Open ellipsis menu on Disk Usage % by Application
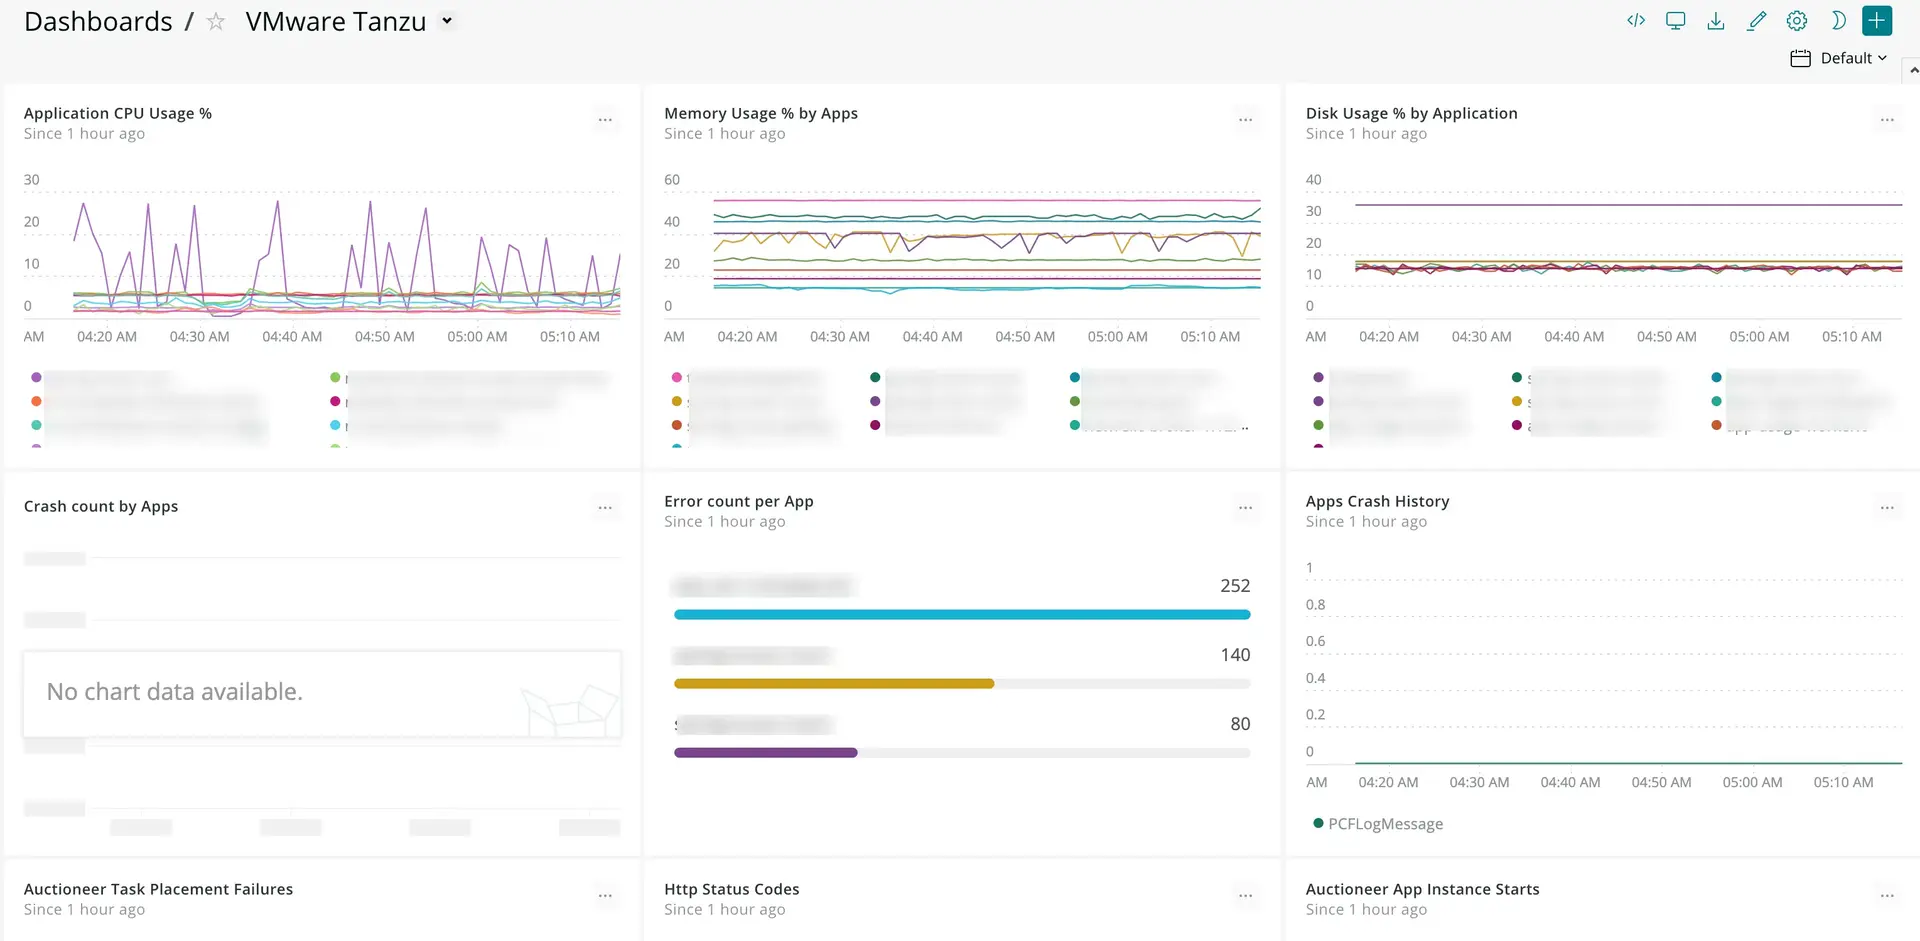Viewport: 1920px width, 941px height. (x=1887, y=120)
